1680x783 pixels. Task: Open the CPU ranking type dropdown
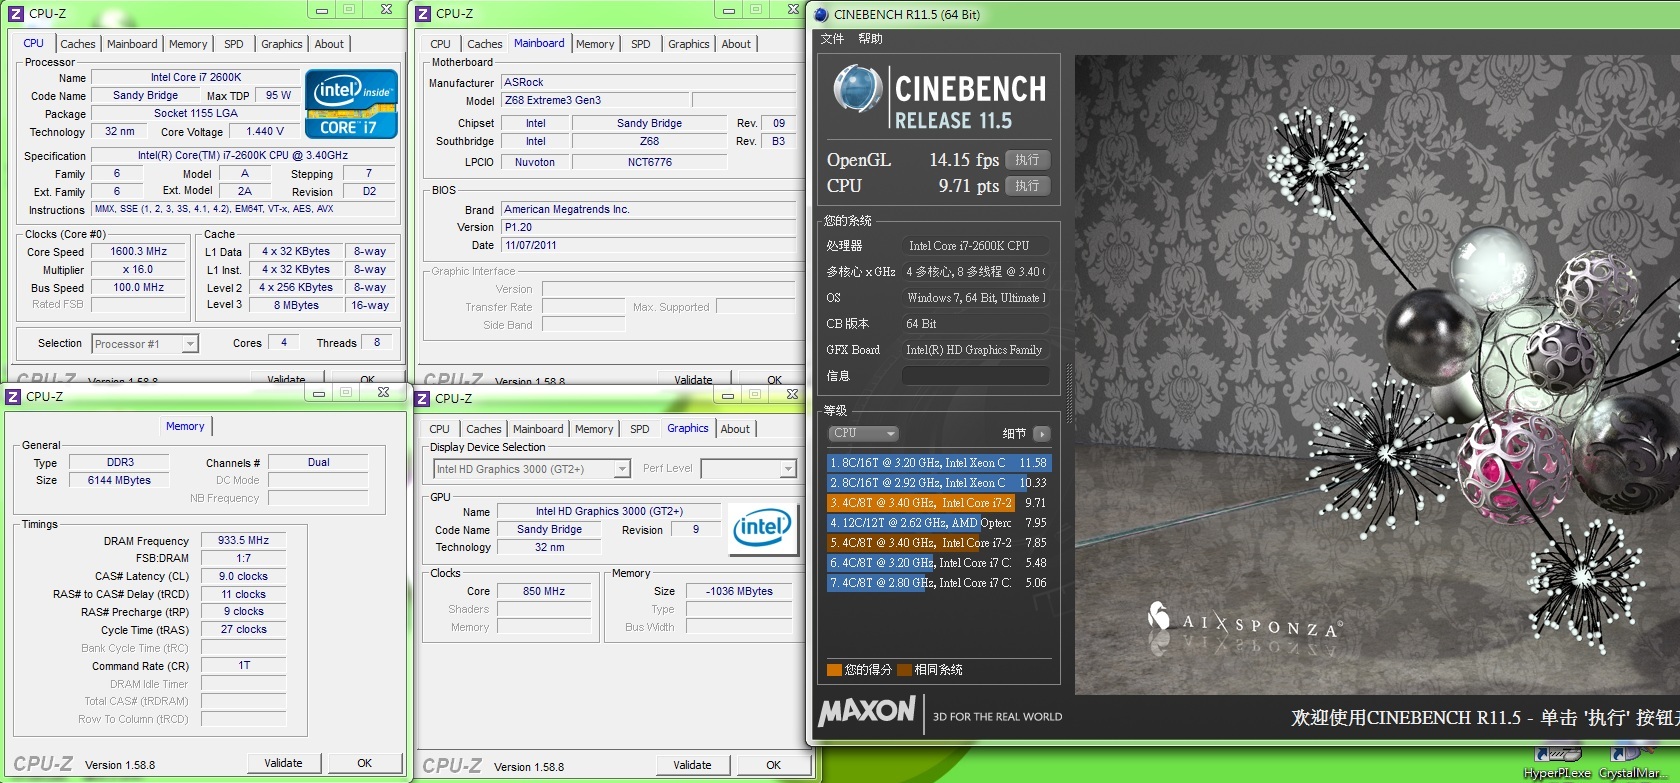coord(863,433)
